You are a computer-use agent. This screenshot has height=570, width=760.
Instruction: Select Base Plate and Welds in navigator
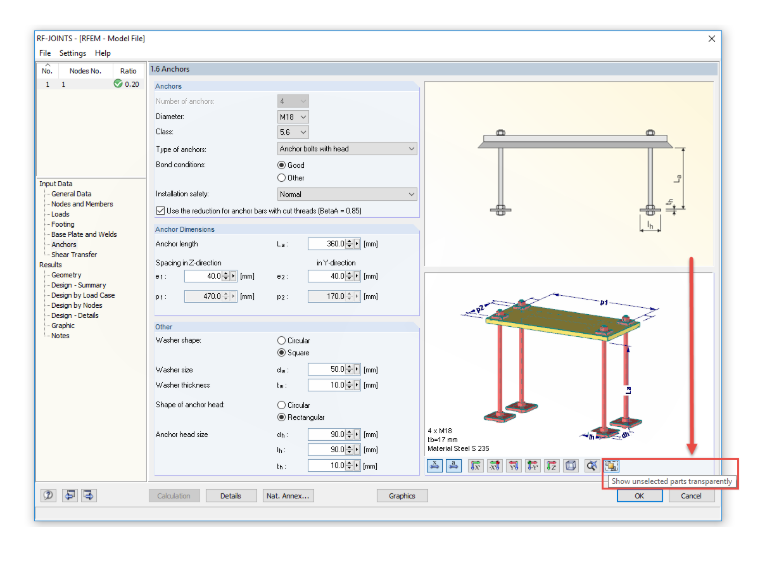(x=84, y=234)
